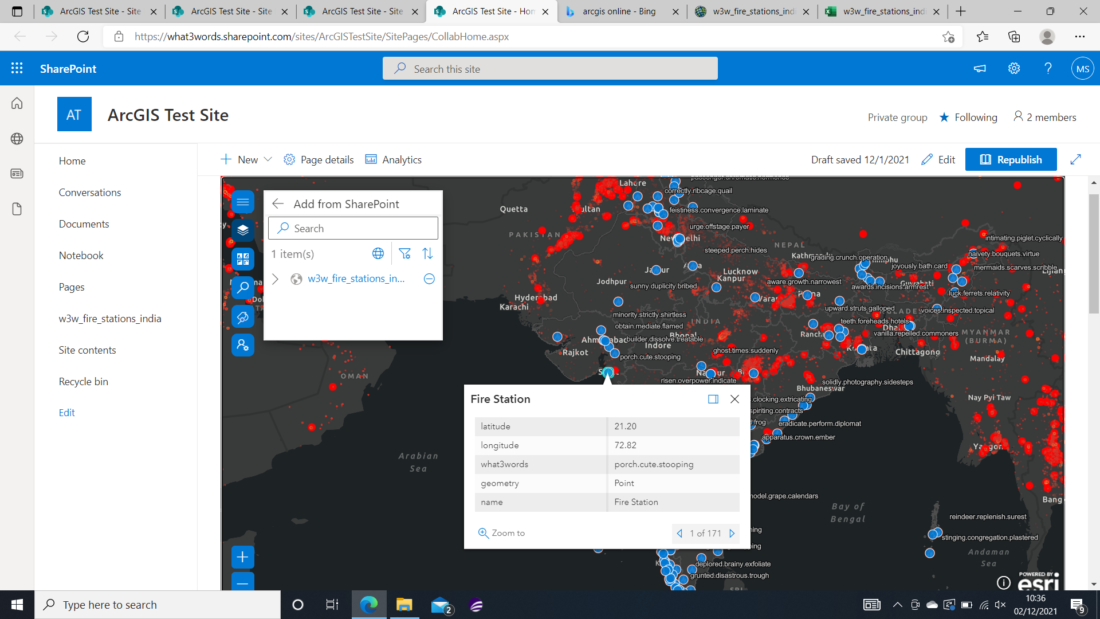Open the map search tool
The width and height of the screenshot is (1100, 619).
point(243,288)
